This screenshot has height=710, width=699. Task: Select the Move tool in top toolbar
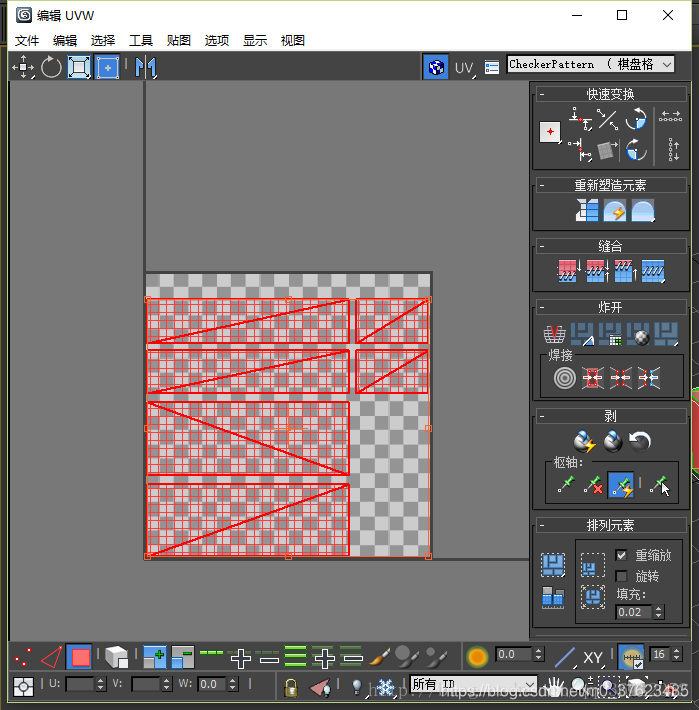[x=23, y=67]
